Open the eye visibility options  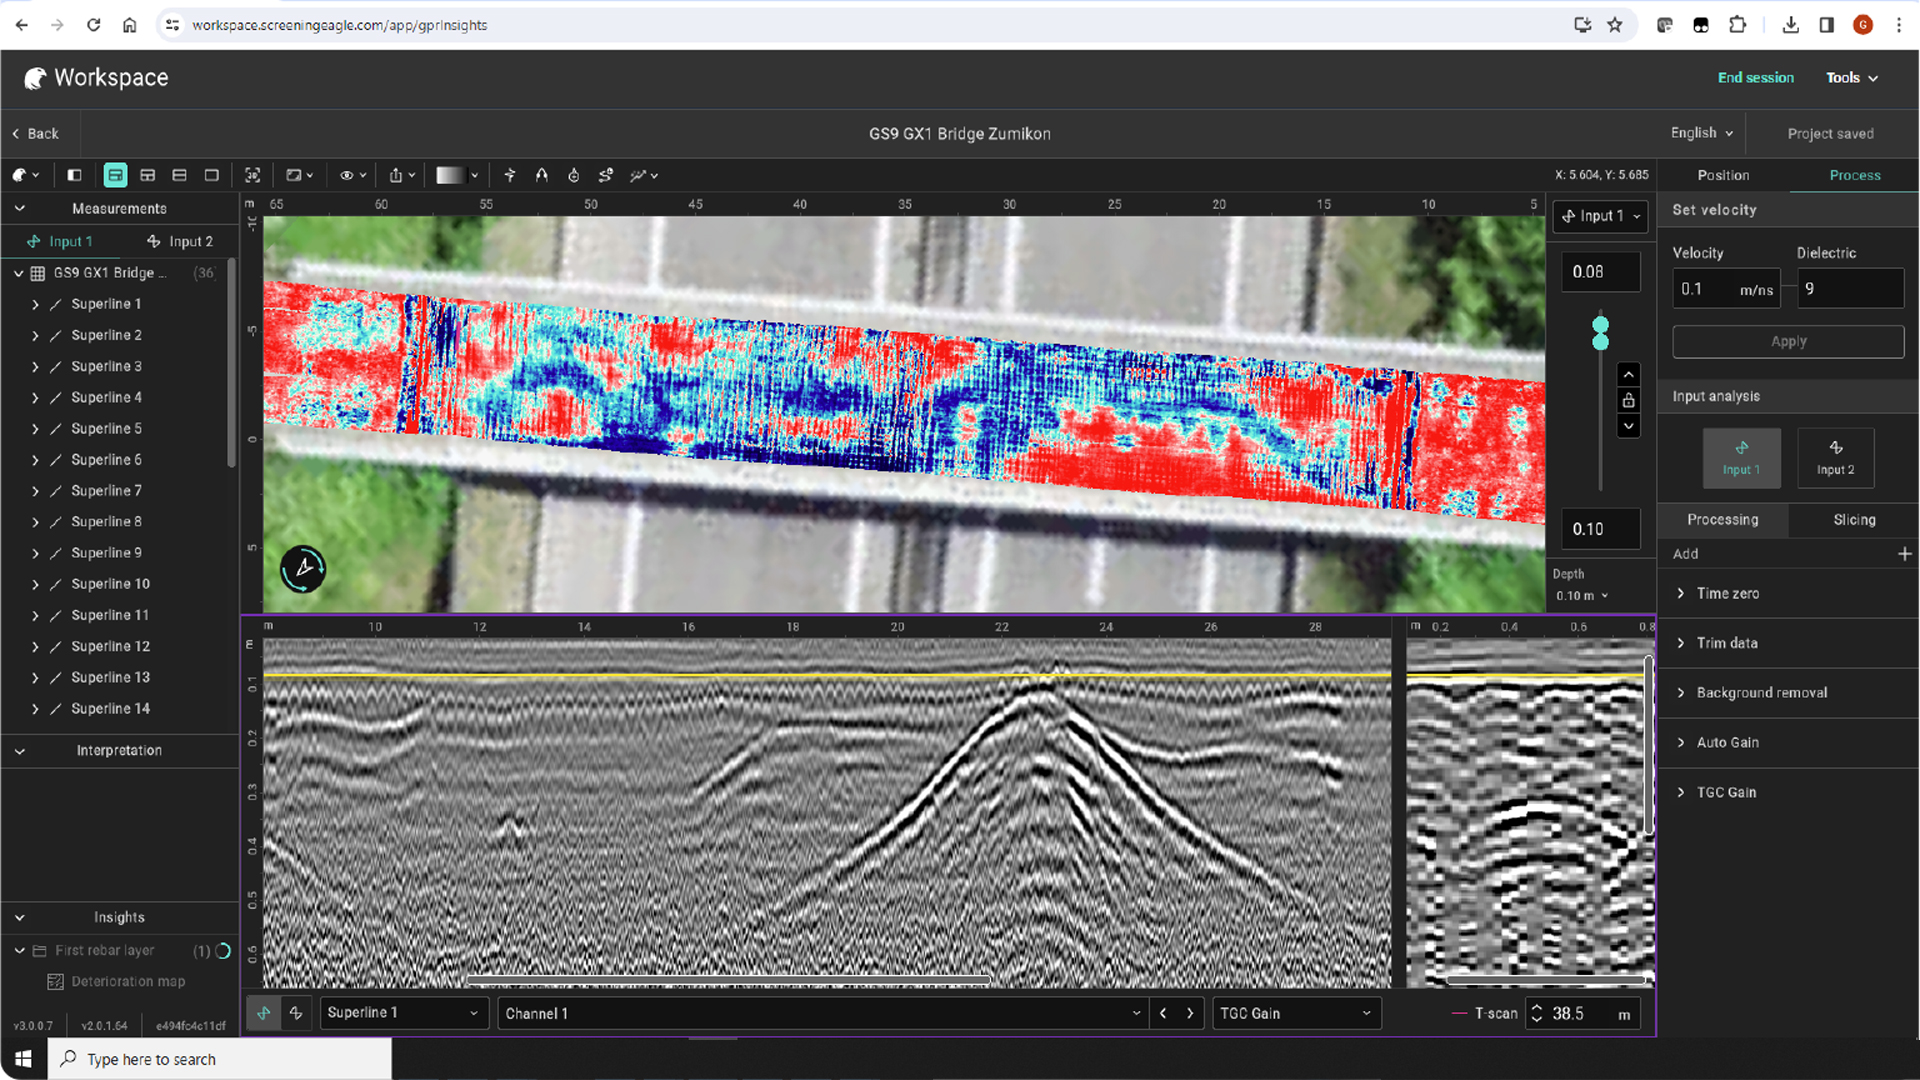point(352,175)
